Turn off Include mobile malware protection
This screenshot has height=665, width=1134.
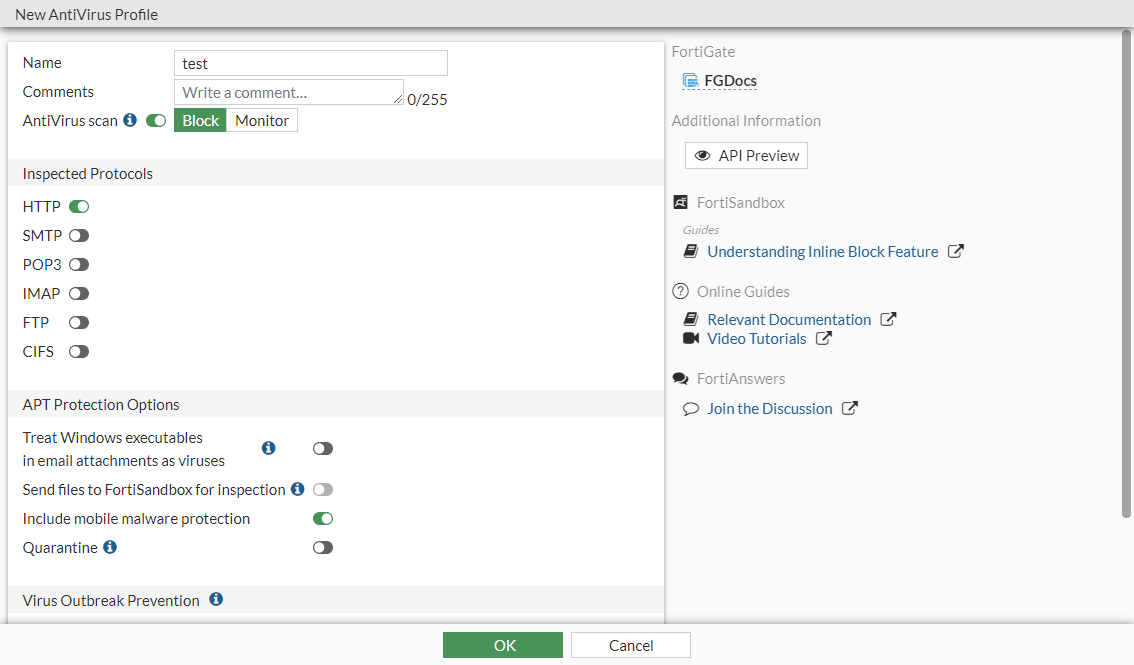[x=322, y=518]
